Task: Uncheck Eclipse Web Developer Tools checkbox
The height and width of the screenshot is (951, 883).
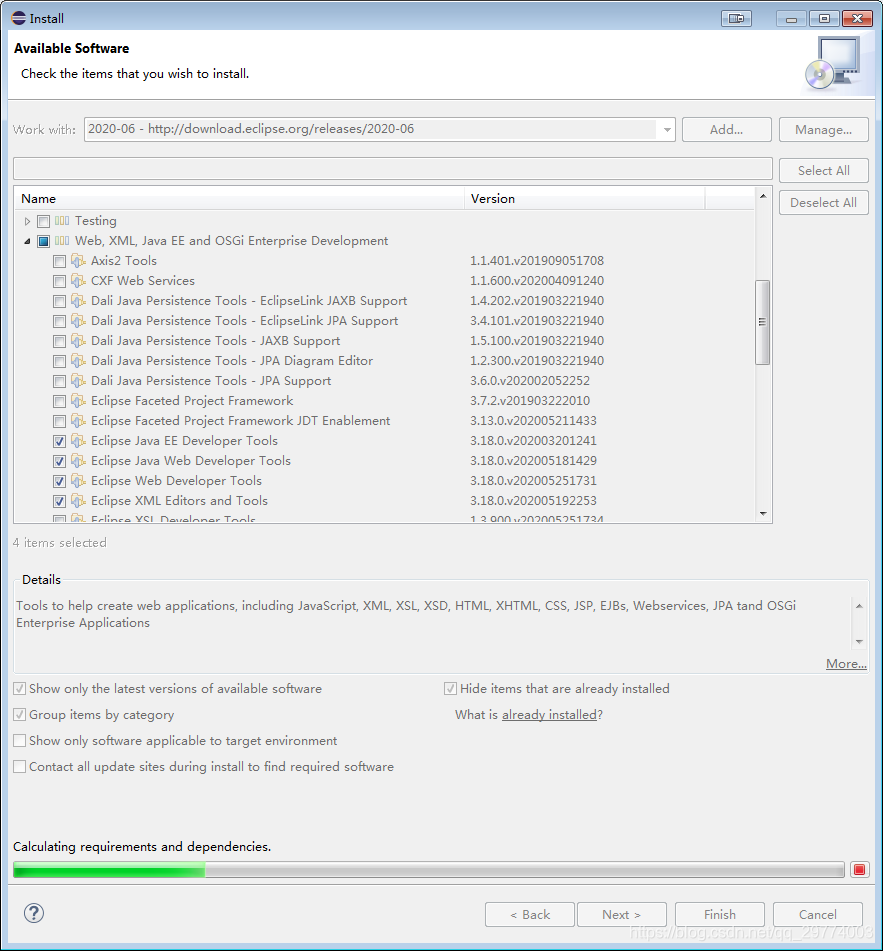Action: pos(59,482)
